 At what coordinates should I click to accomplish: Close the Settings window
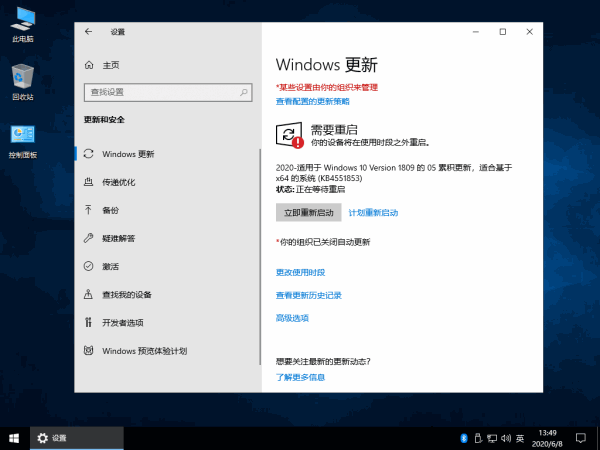coord(530,32)
